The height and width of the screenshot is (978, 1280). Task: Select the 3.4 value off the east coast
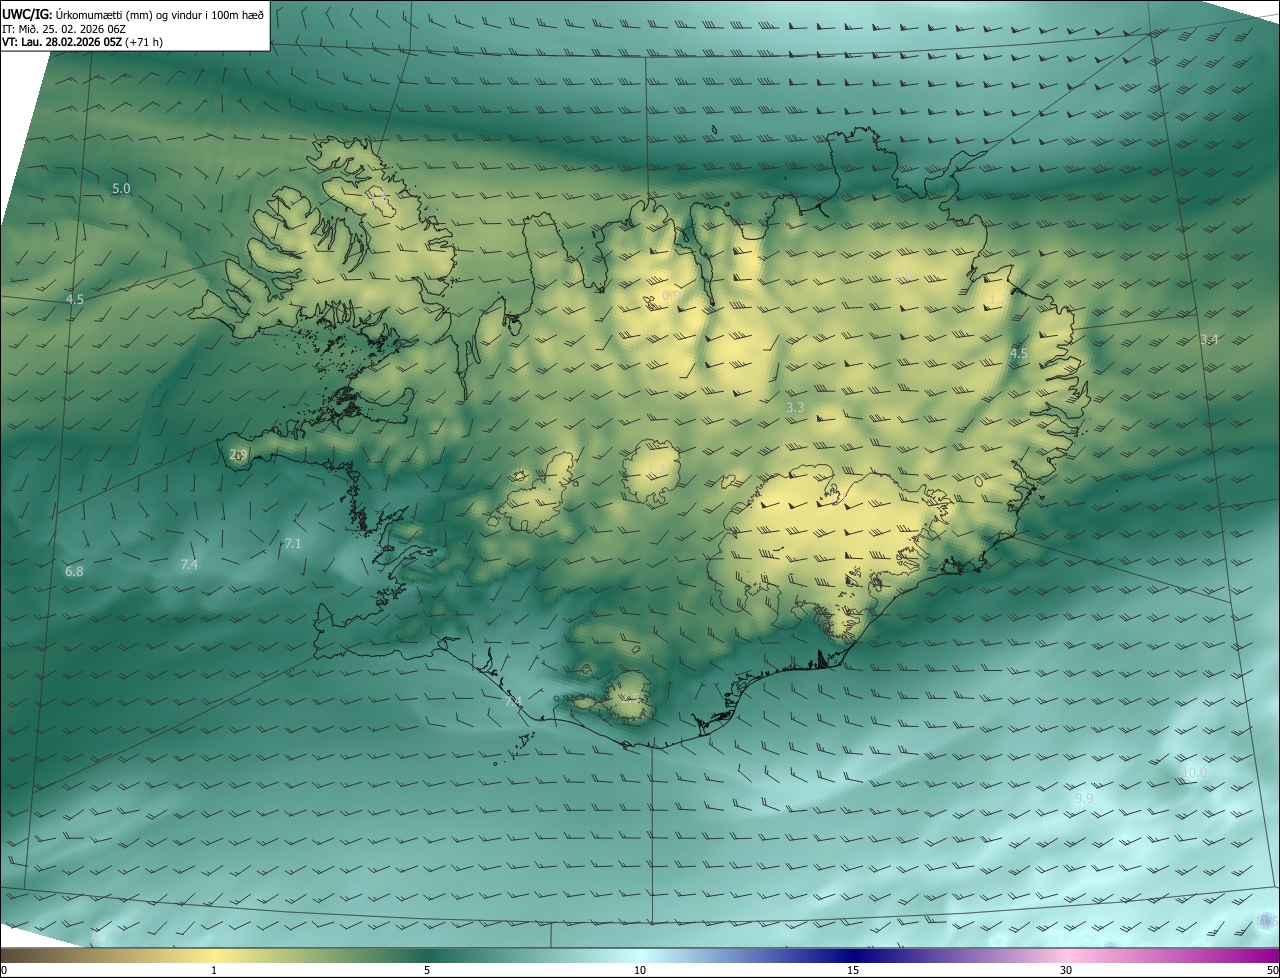pyautogui.click(x=1209, y=341)
